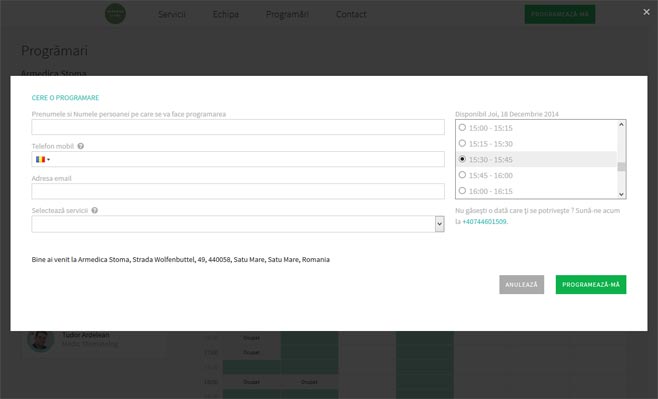Focus the Adresa email input field
Screen dimensions: 658x399
238,191
